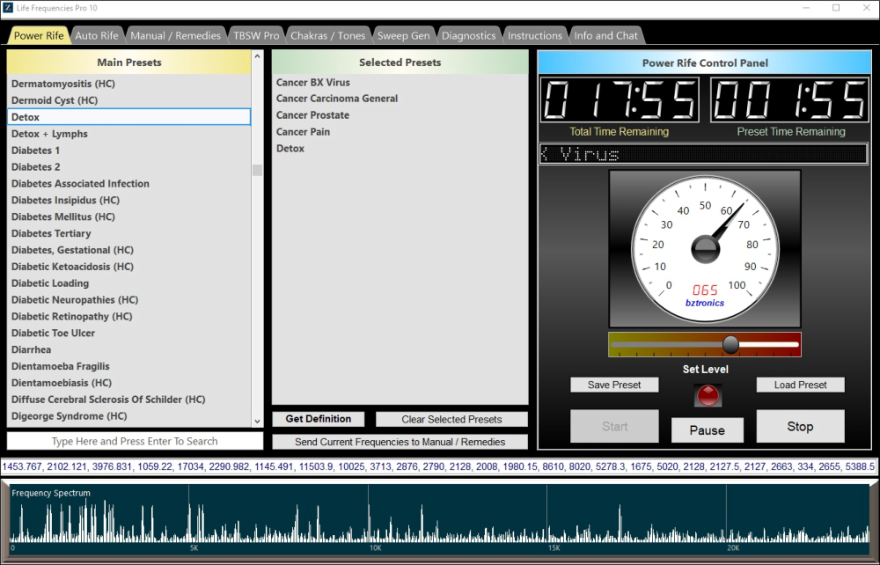Click the Save Preset button
The height and width of the screenshot is (565, 880).
614,385
